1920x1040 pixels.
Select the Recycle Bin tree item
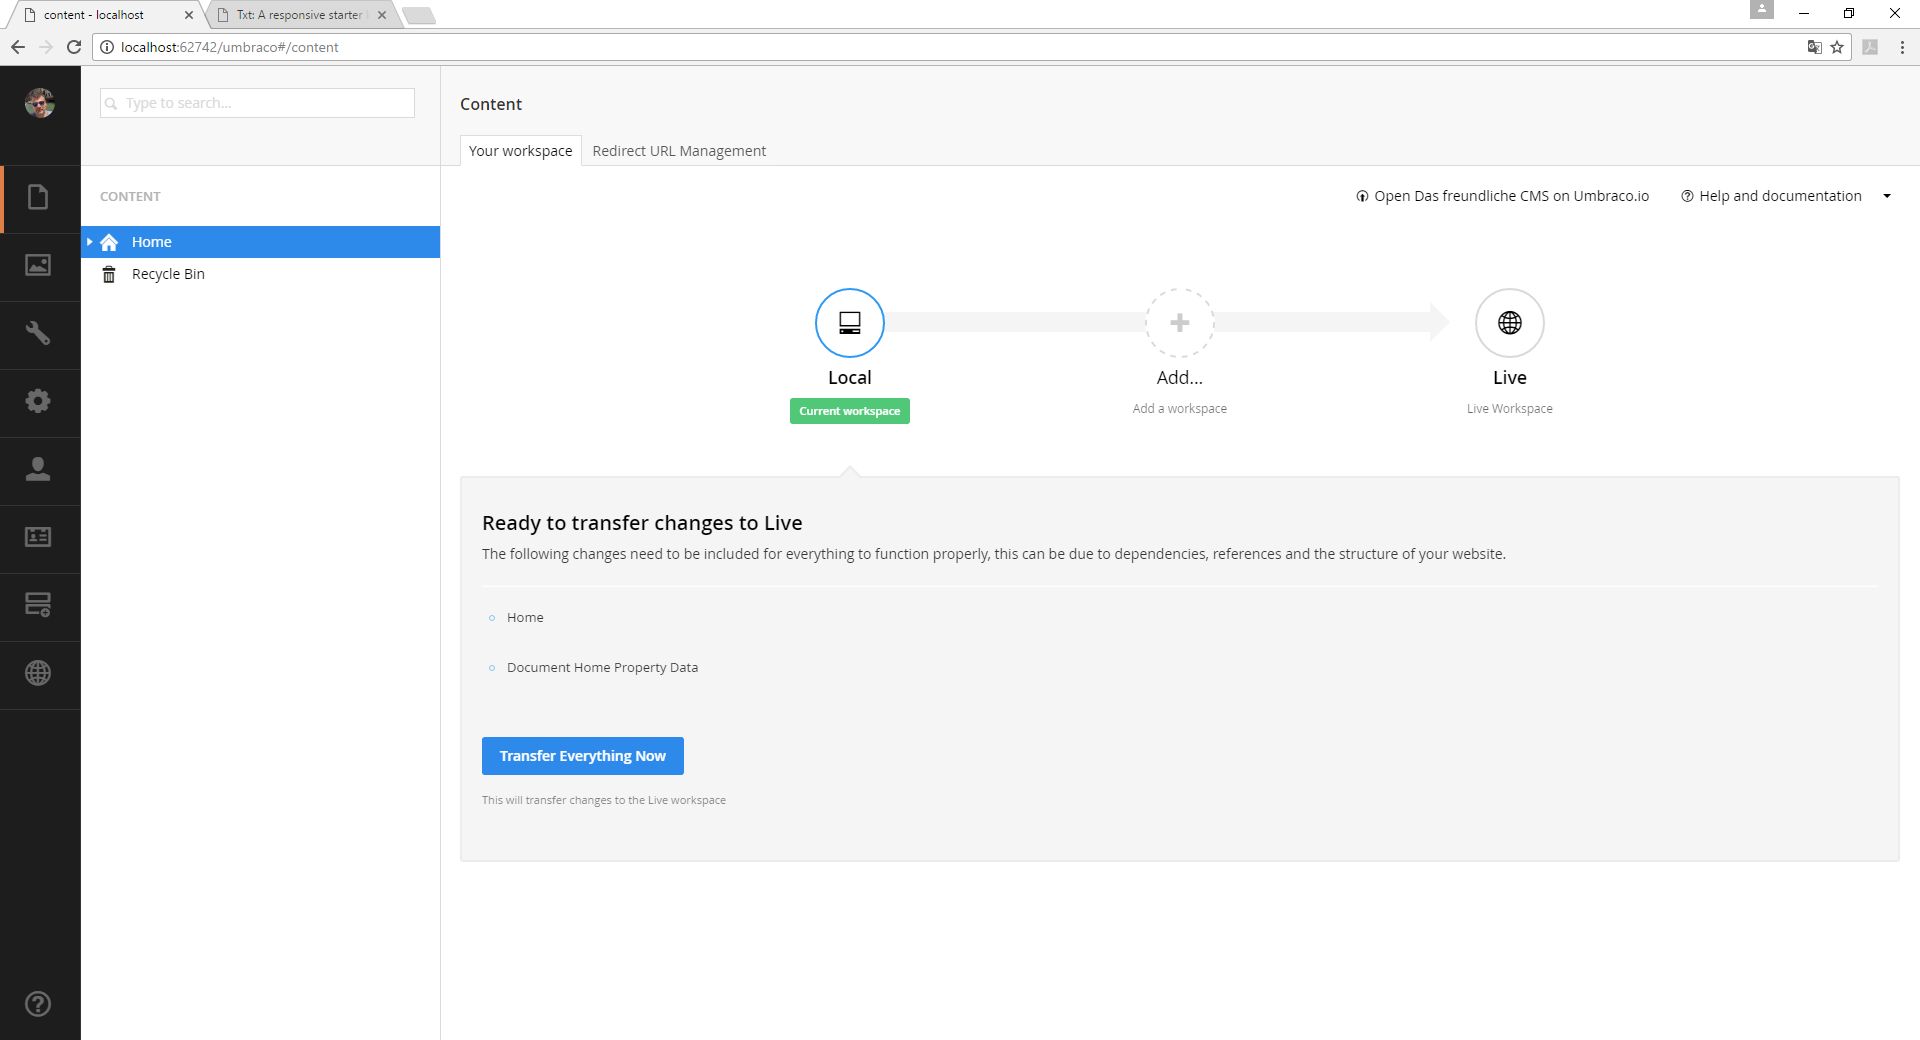click(168, 274)
